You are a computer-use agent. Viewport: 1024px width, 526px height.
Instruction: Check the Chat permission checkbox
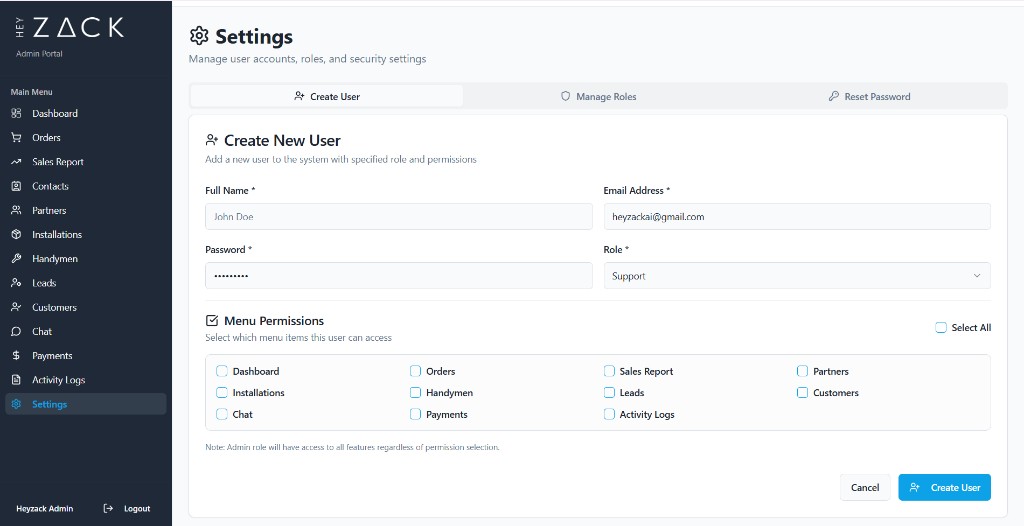(x=221, y=414)
